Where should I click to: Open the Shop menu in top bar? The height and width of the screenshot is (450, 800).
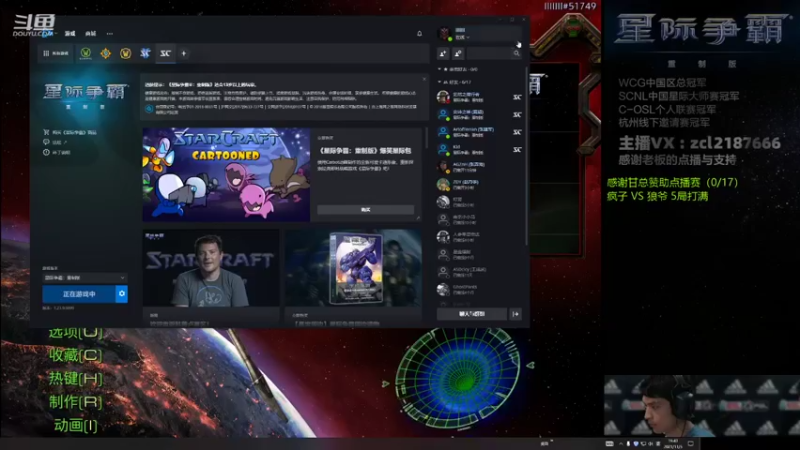pyautogui.click(x=90, y=34)
